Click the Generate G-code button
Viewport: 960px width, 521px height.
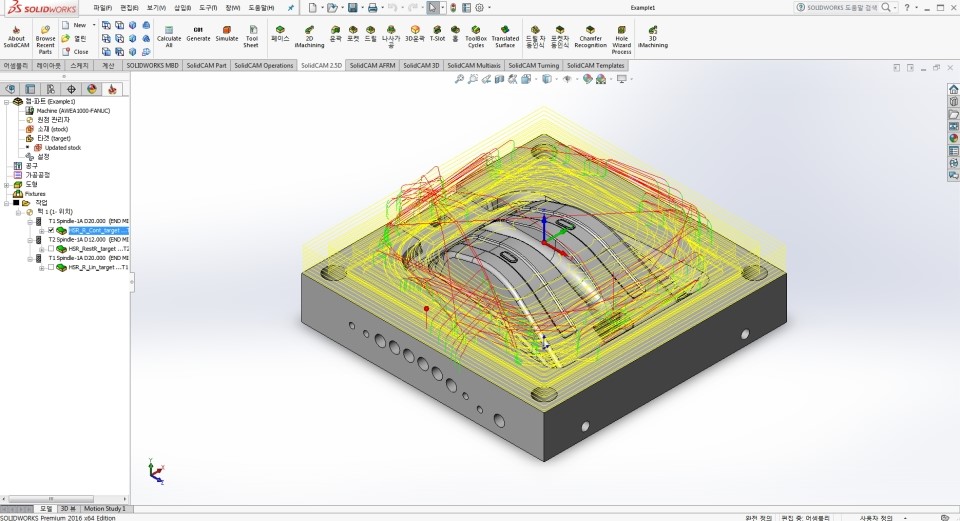(198, 34)
